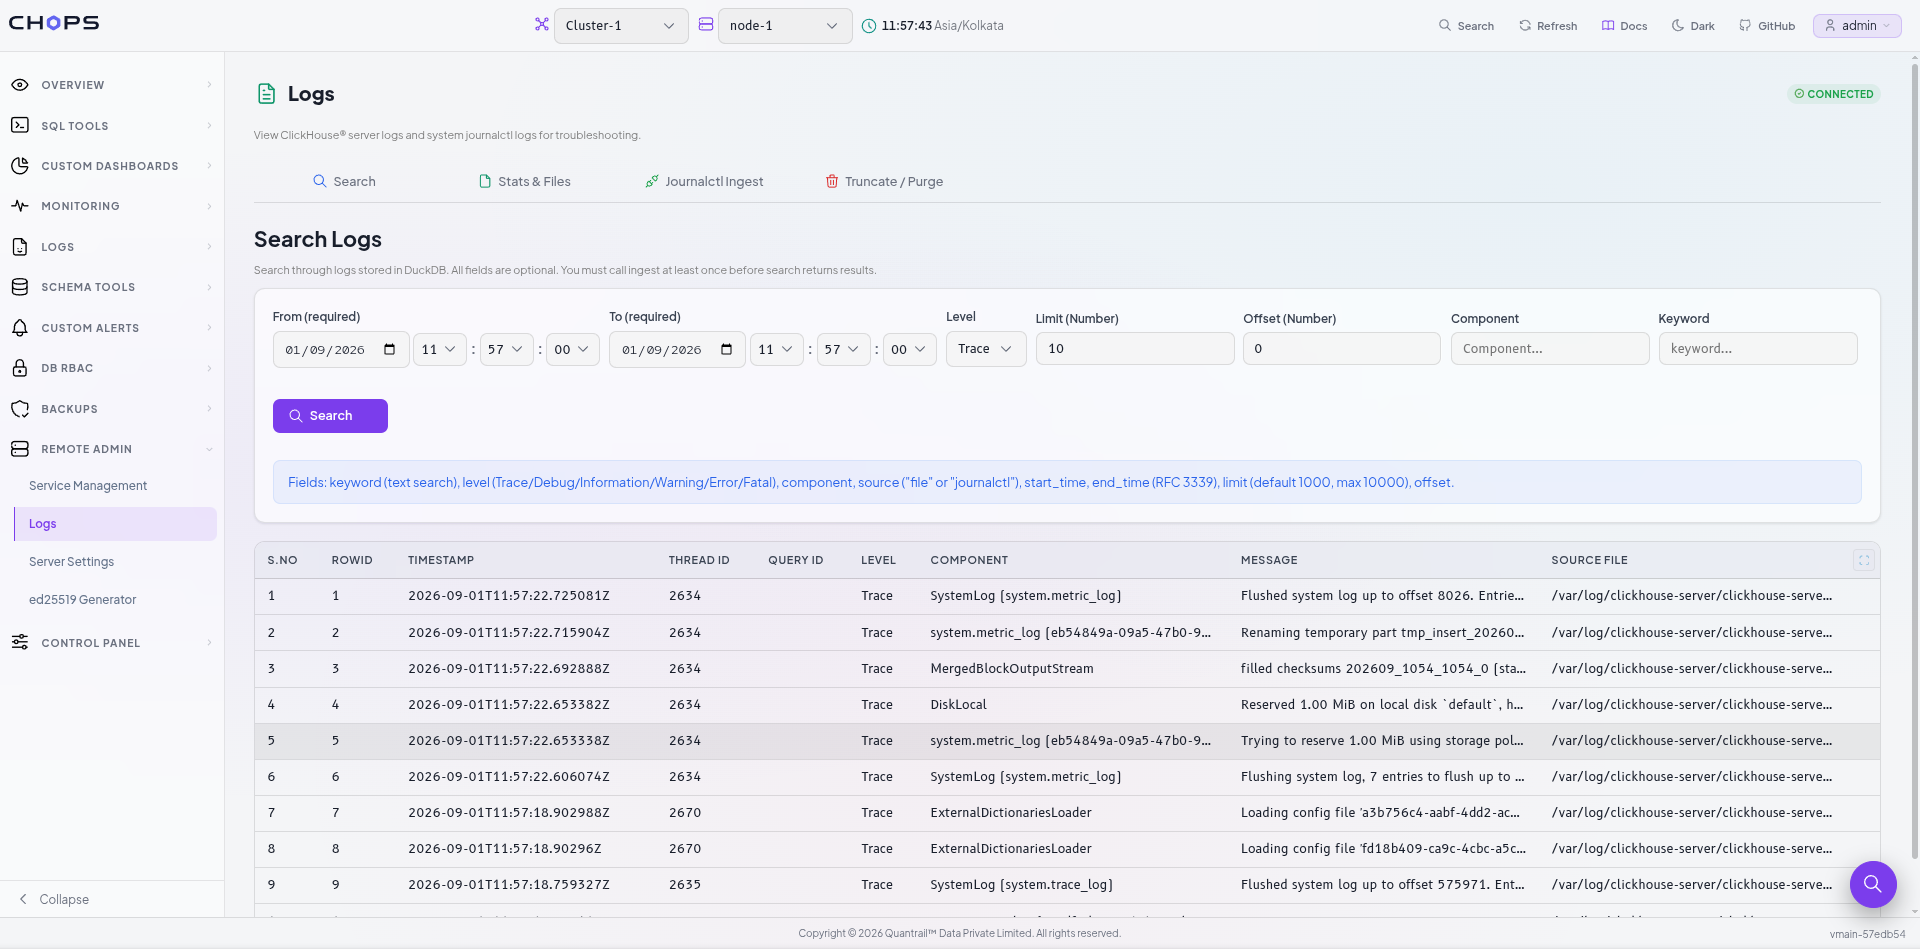Click the Control Panel sliders icon

pos(20,642)
